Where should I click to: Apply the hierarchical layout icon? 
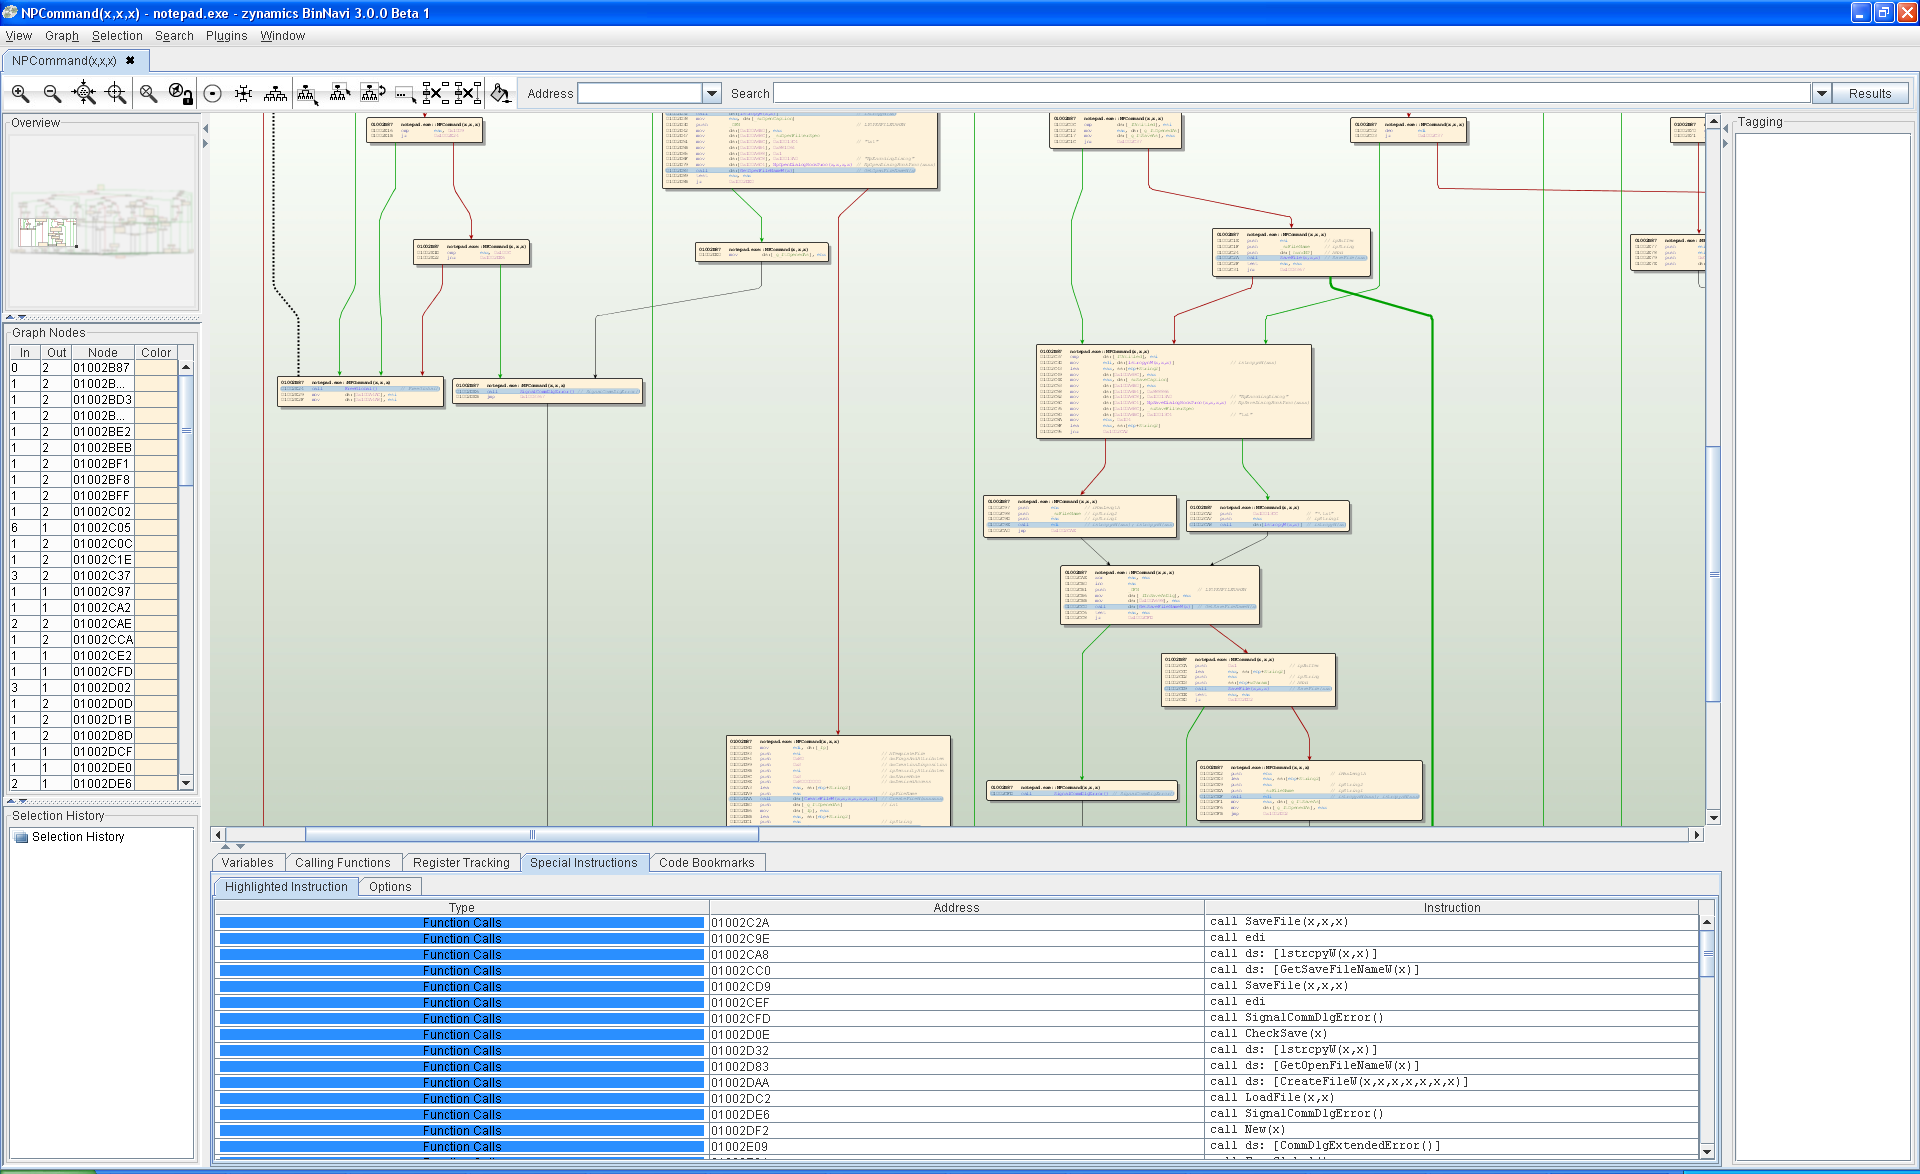click(275, 94)
